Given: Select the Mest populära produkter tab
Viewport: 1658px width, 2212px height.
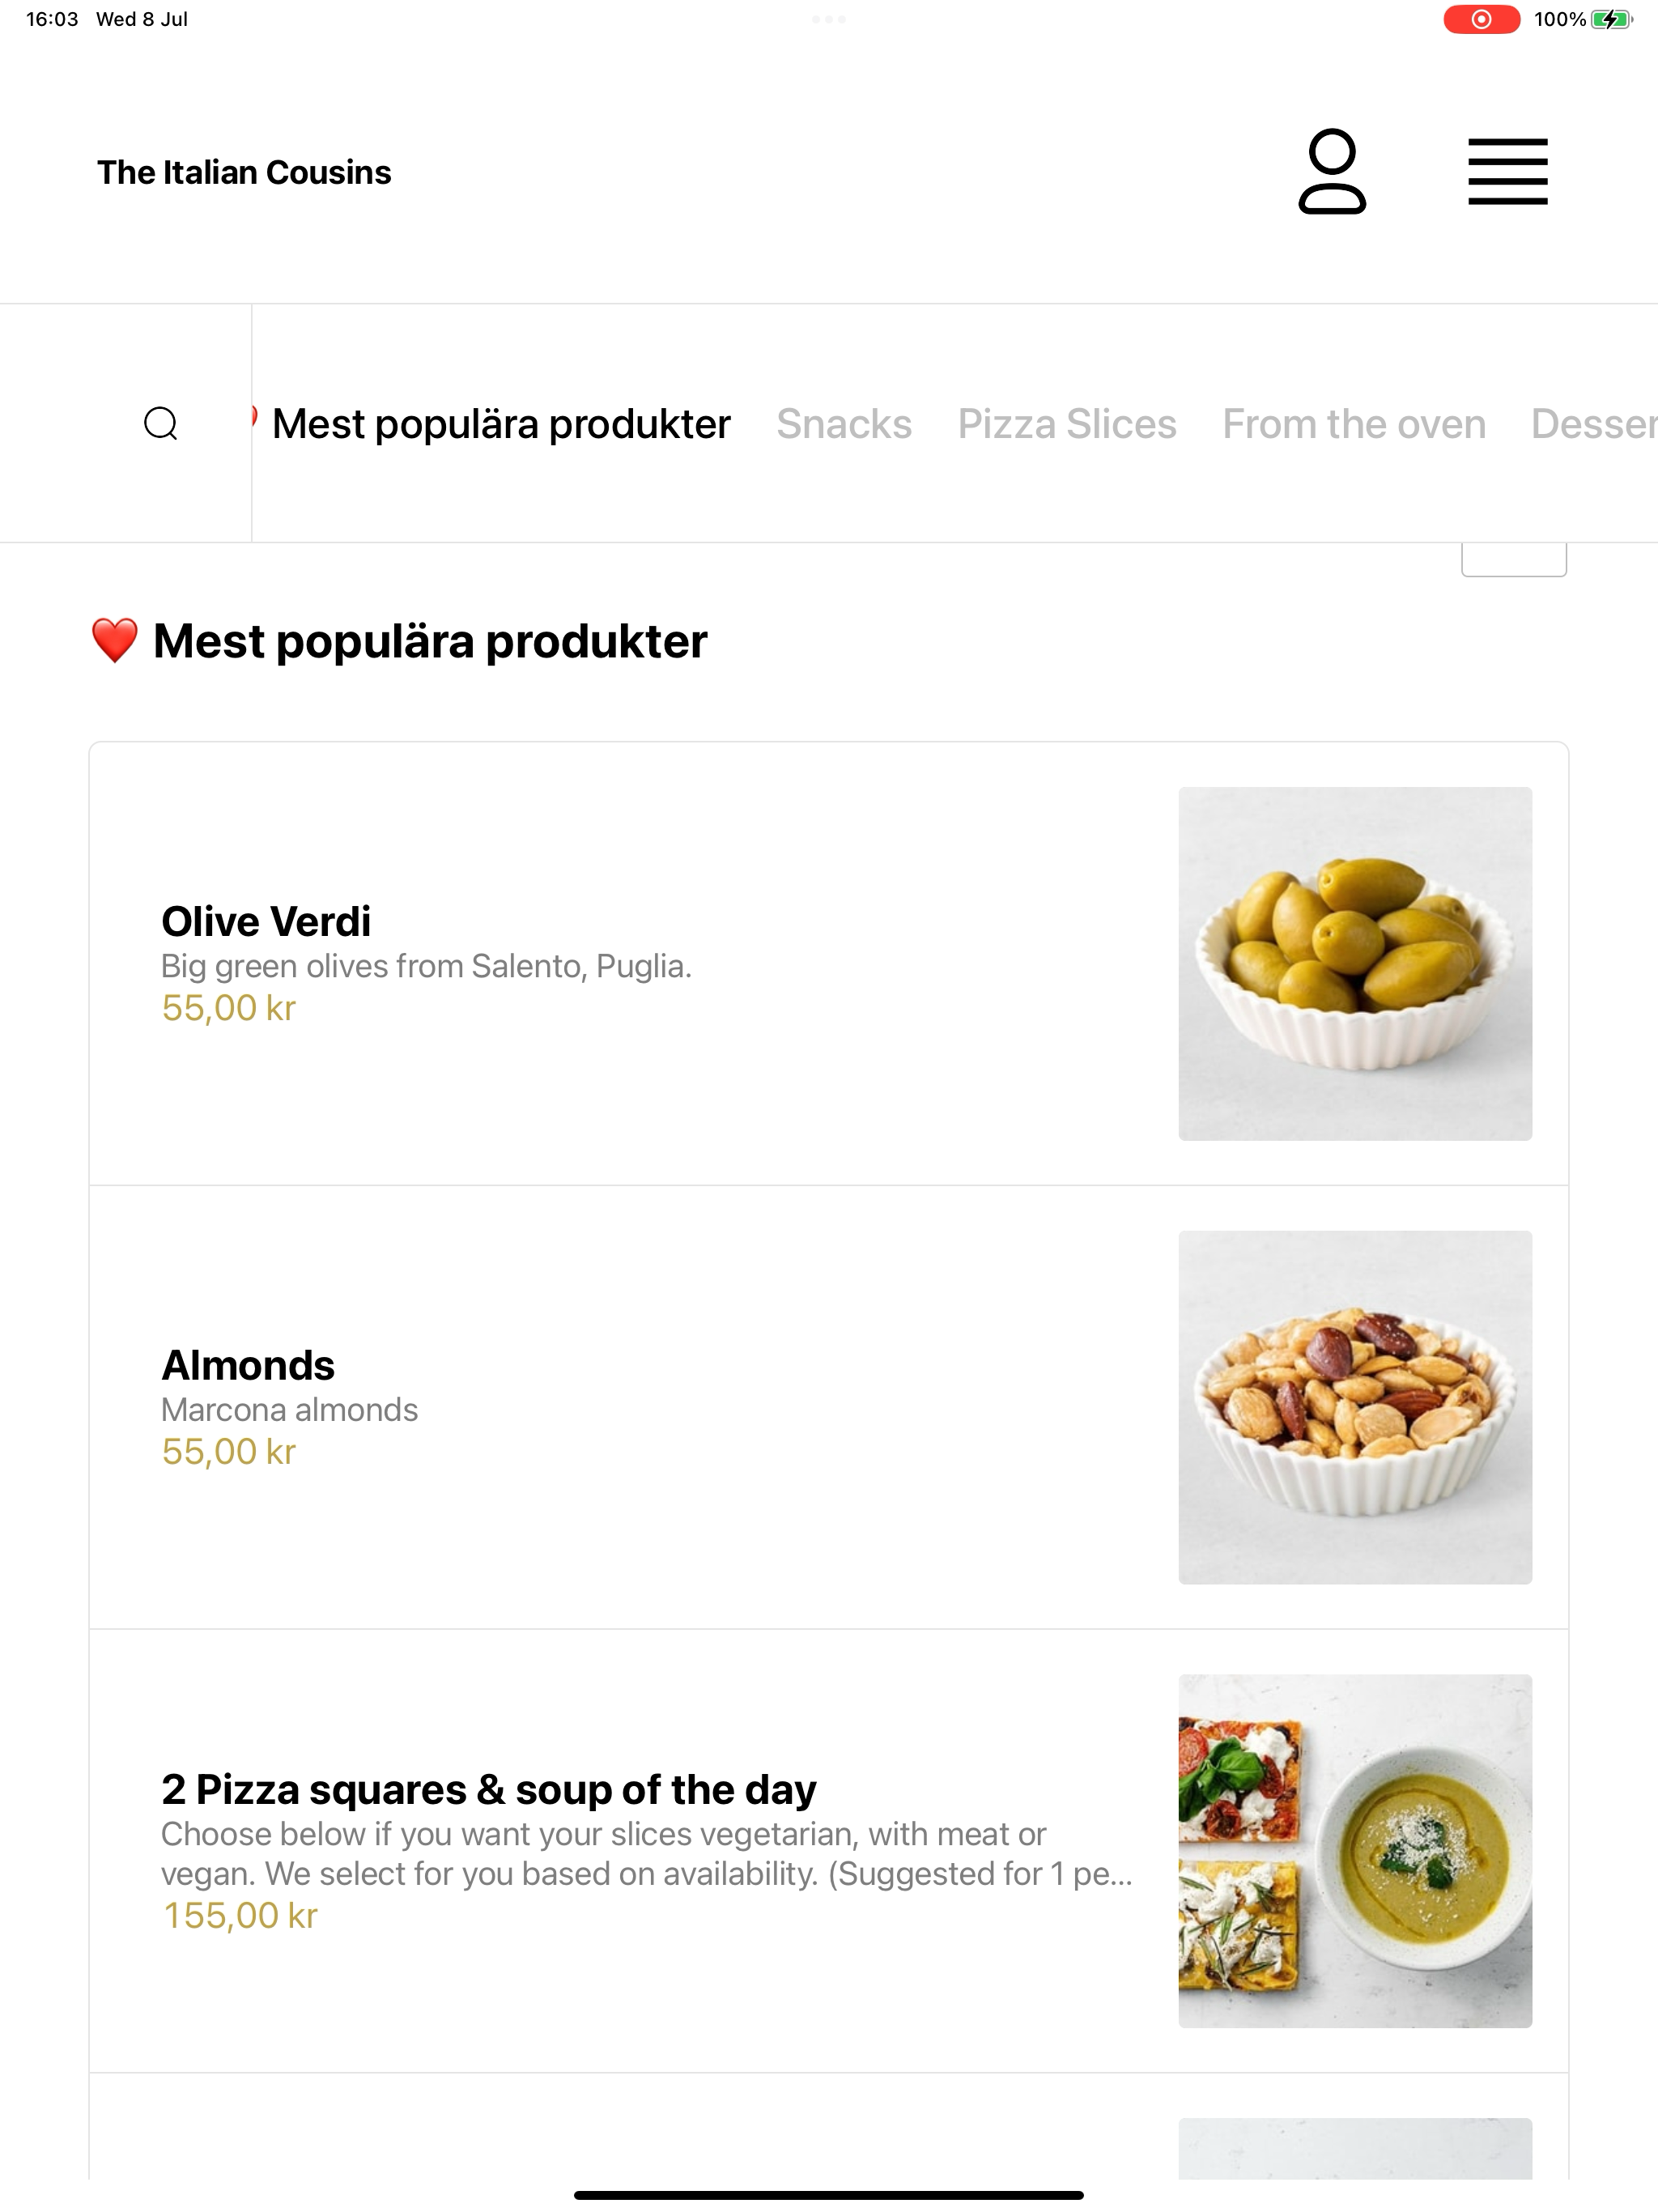Looking at the screenshot, I should pyautogui.click(x=501, y=424).
